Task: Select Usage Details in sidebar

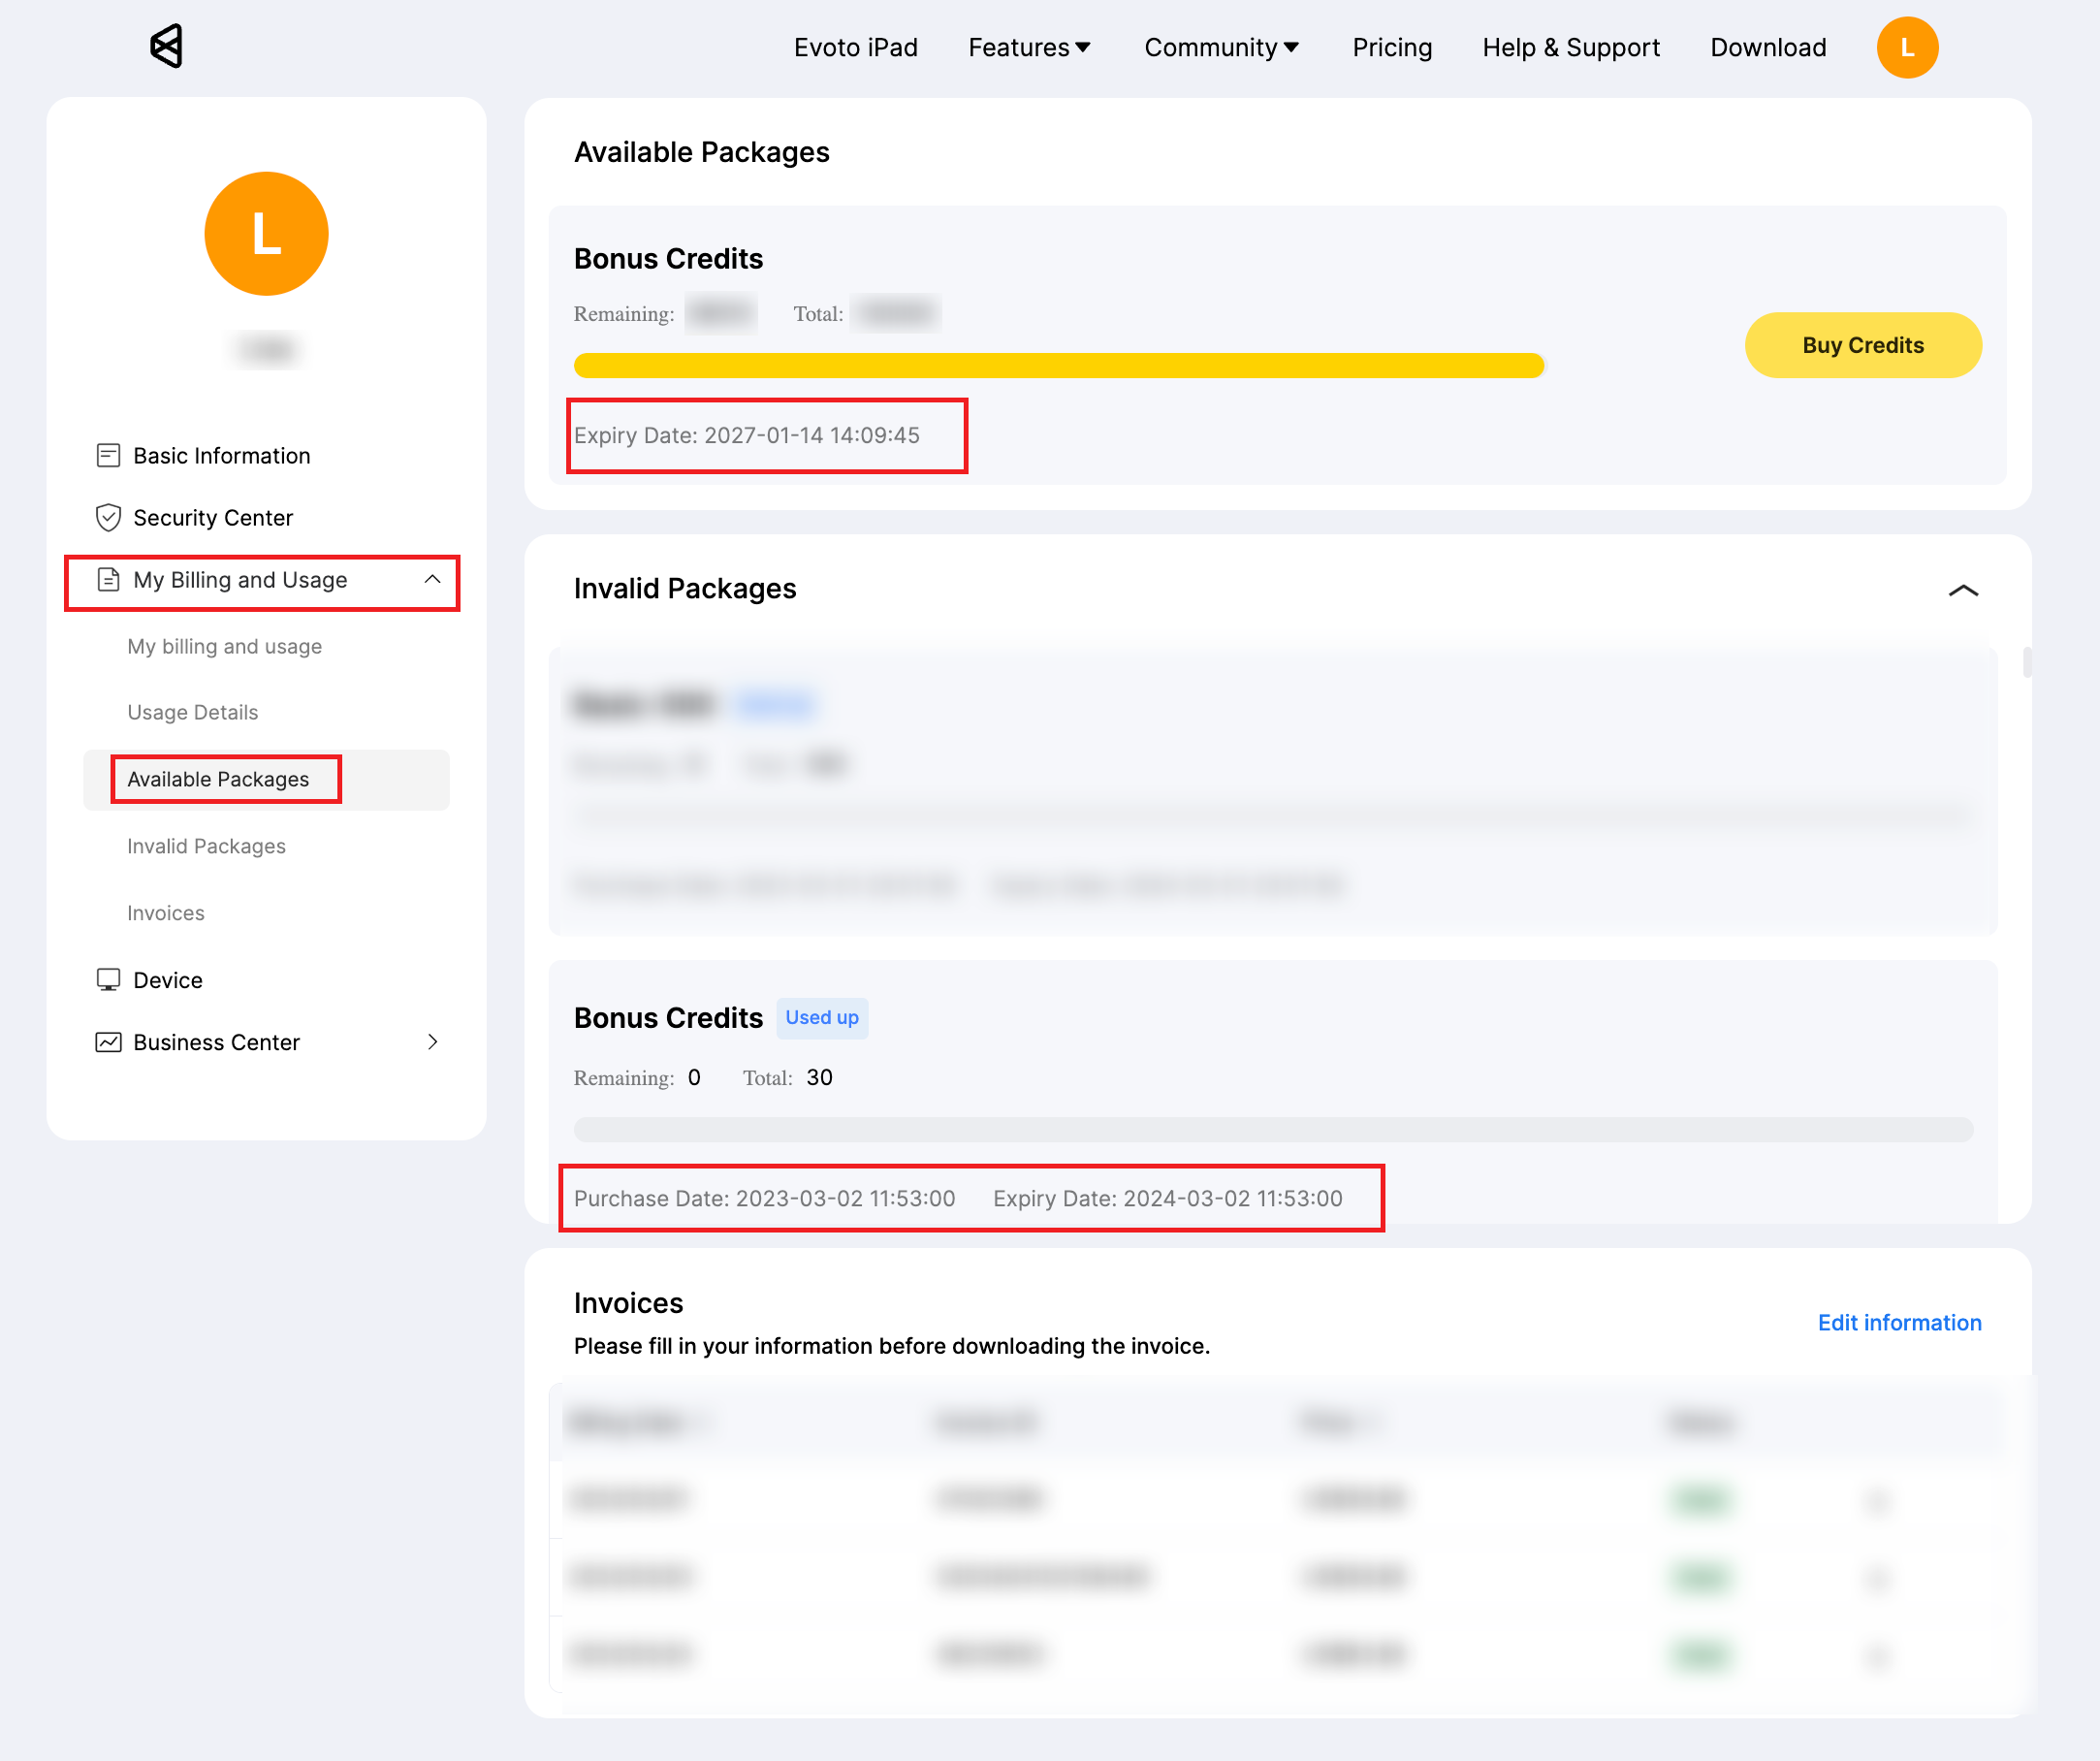Action: pos(192,712)
